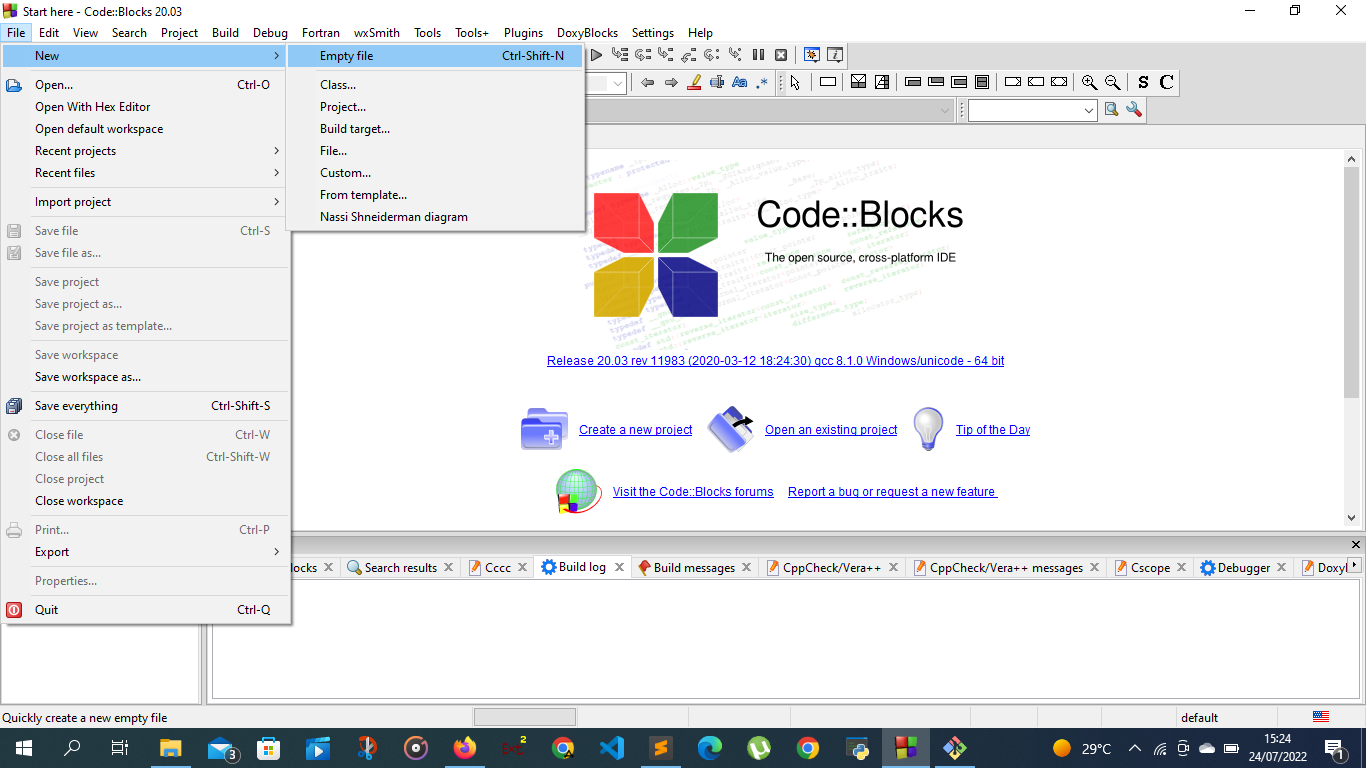Choose Empty file from New submenu
This screenshot has height=768, width=1366.
[435, 56]
